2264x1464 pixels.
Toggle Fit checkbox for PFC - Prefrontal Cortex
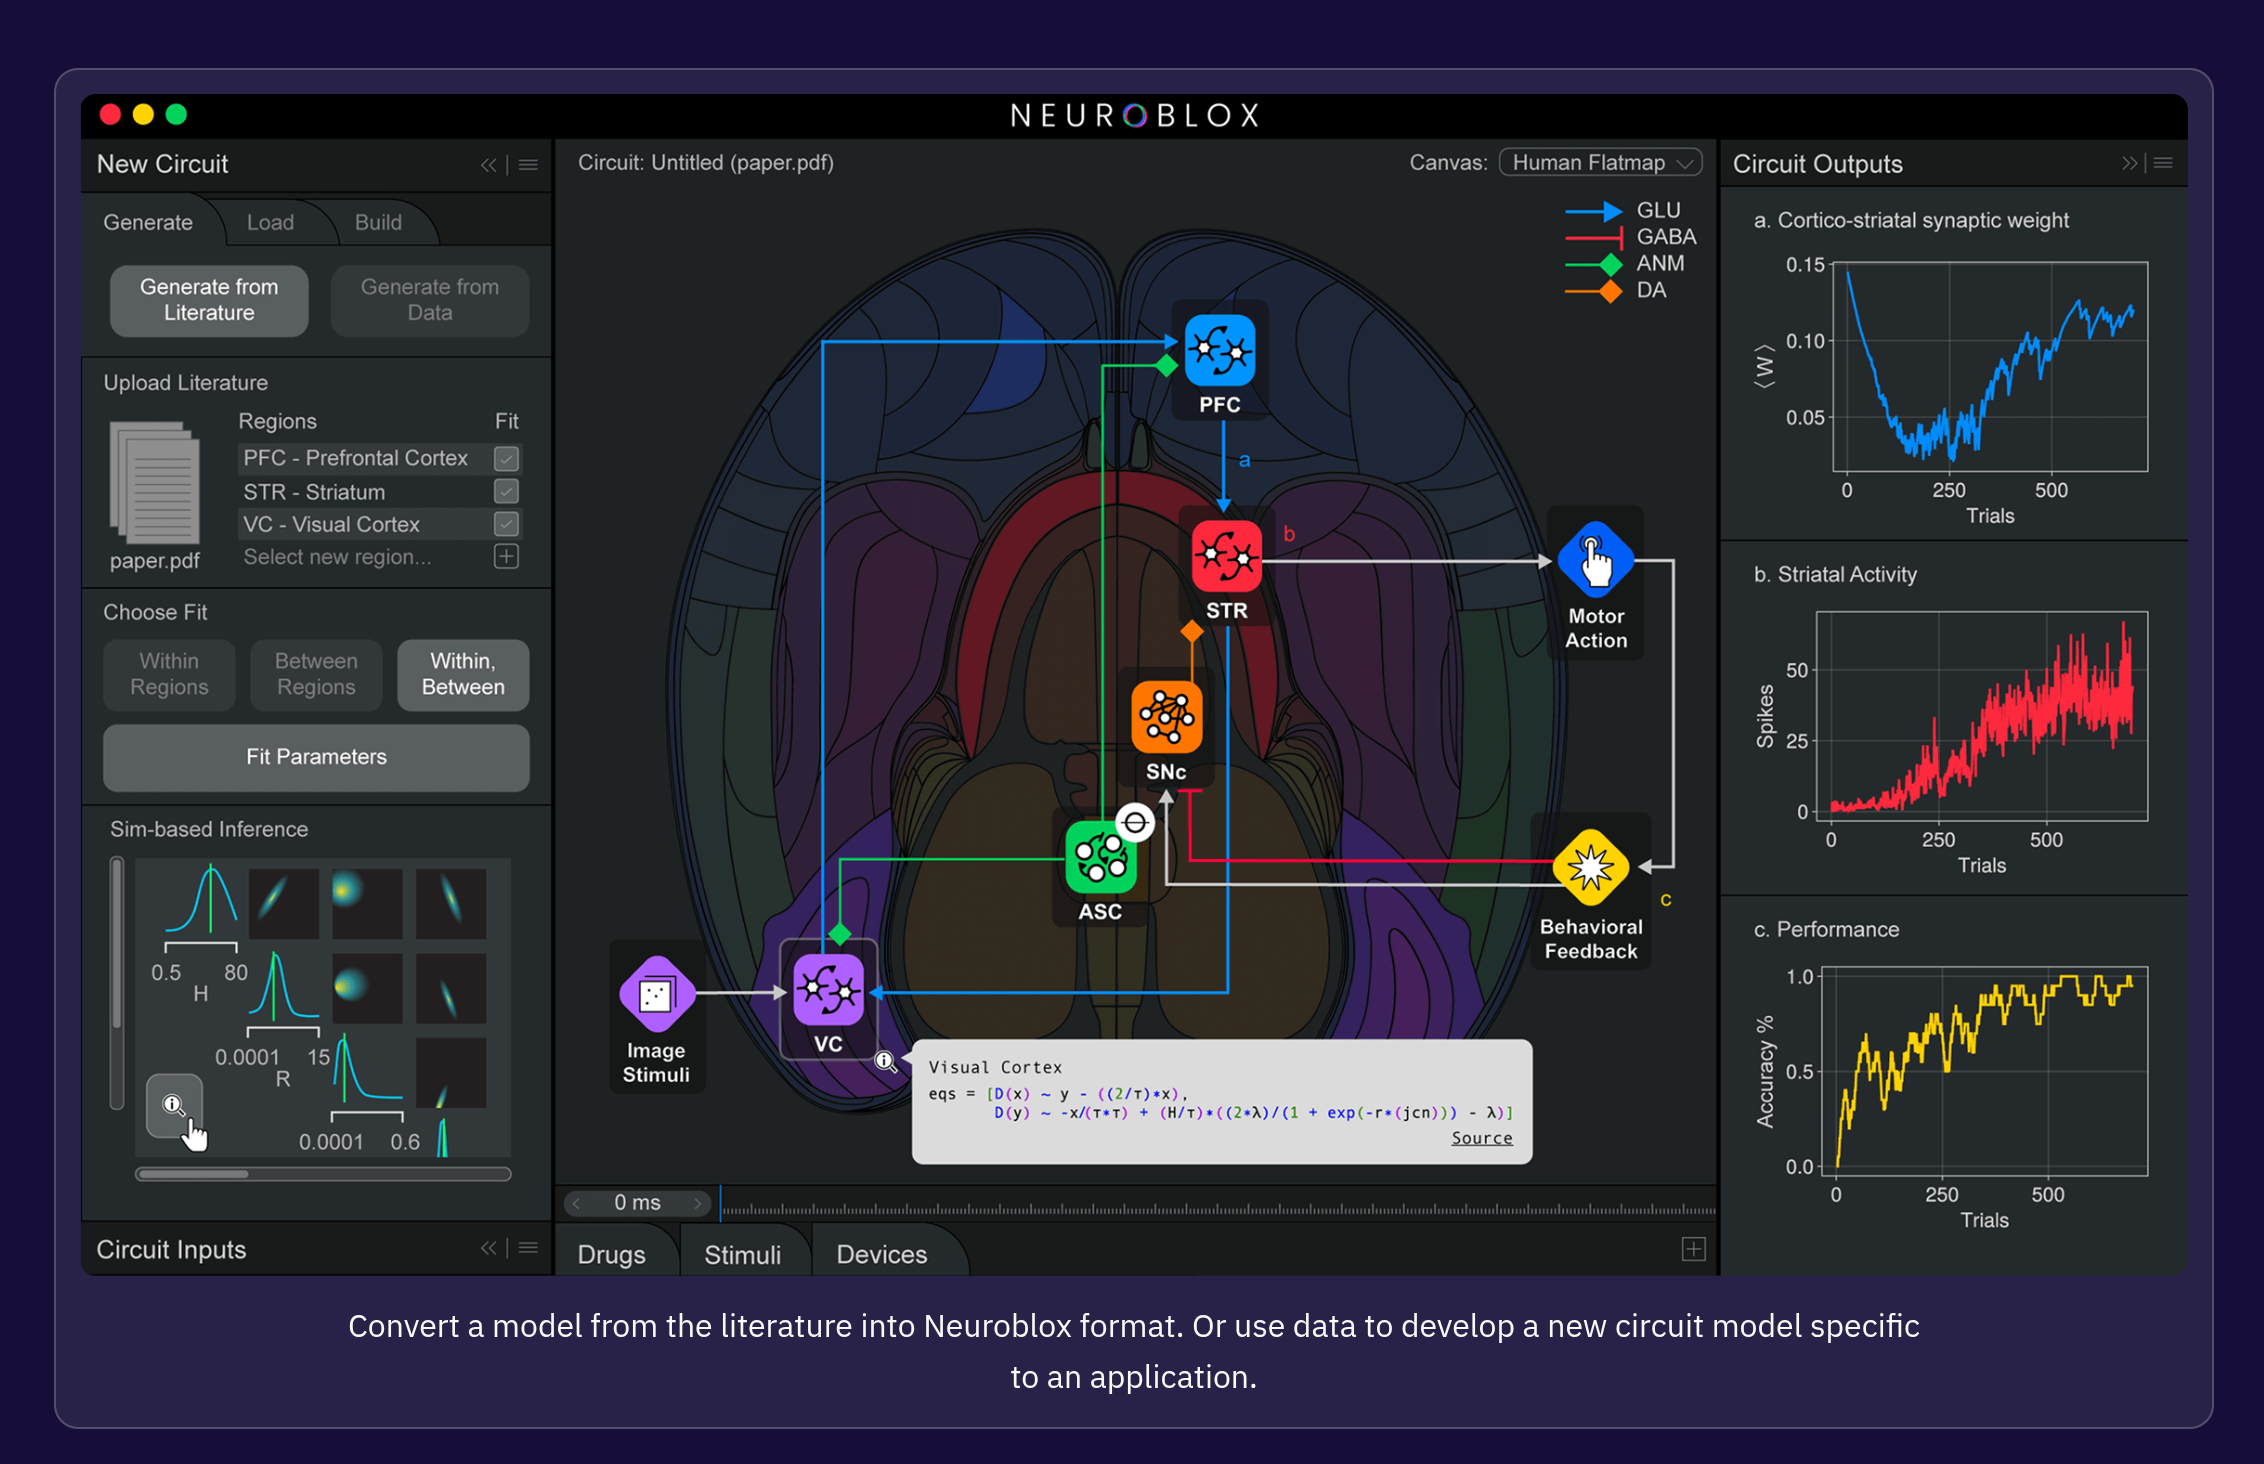click(x=507, y=458)
